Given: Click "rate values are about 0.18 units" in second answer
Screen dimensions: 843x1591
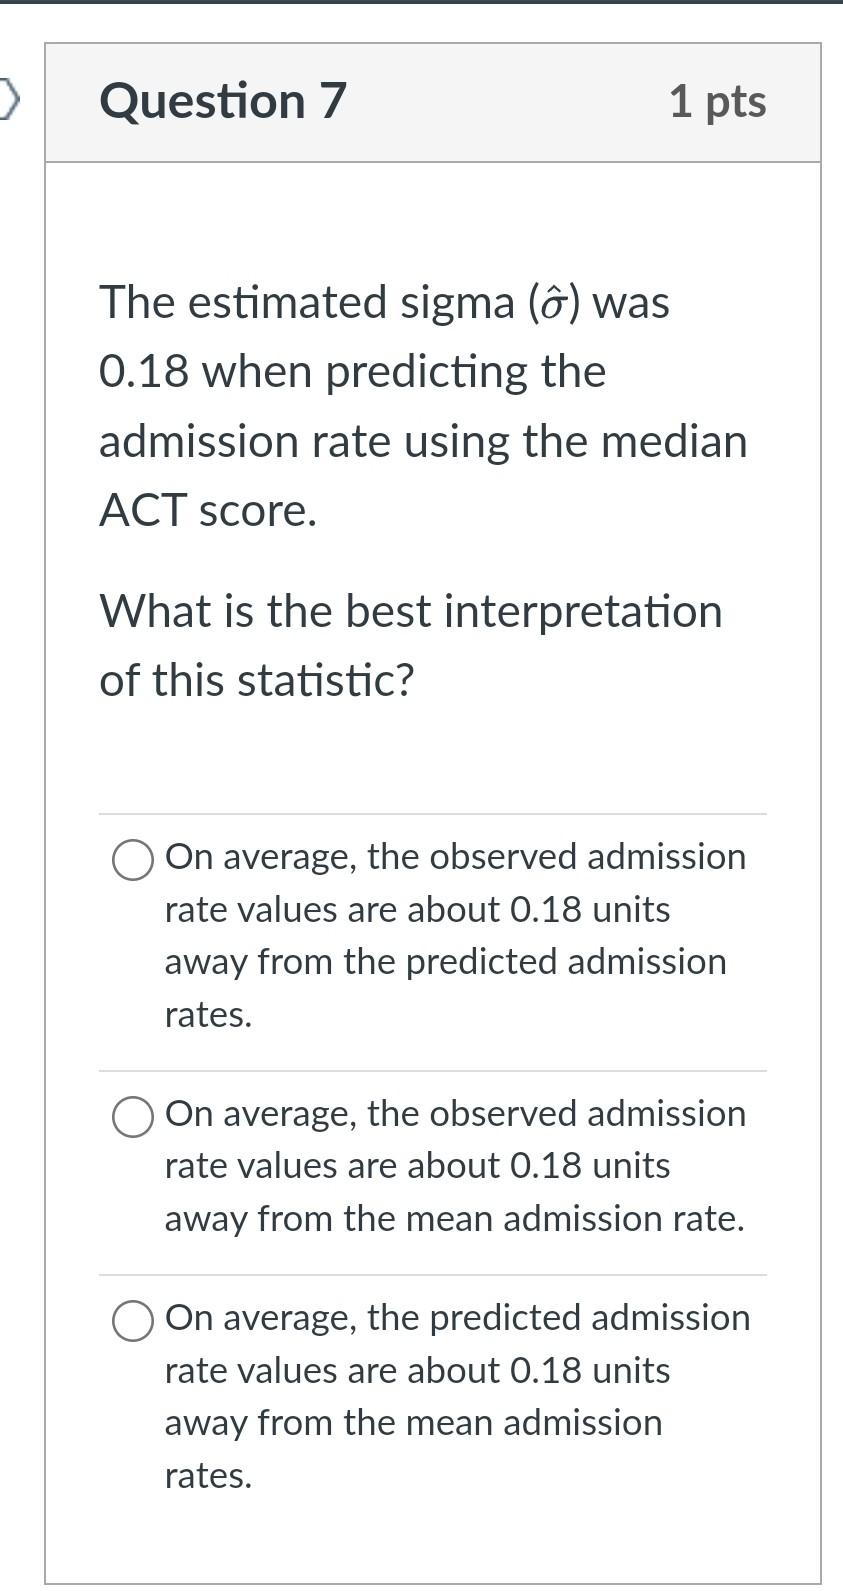Looking at the screenshot, I should tap(418, 1166).
